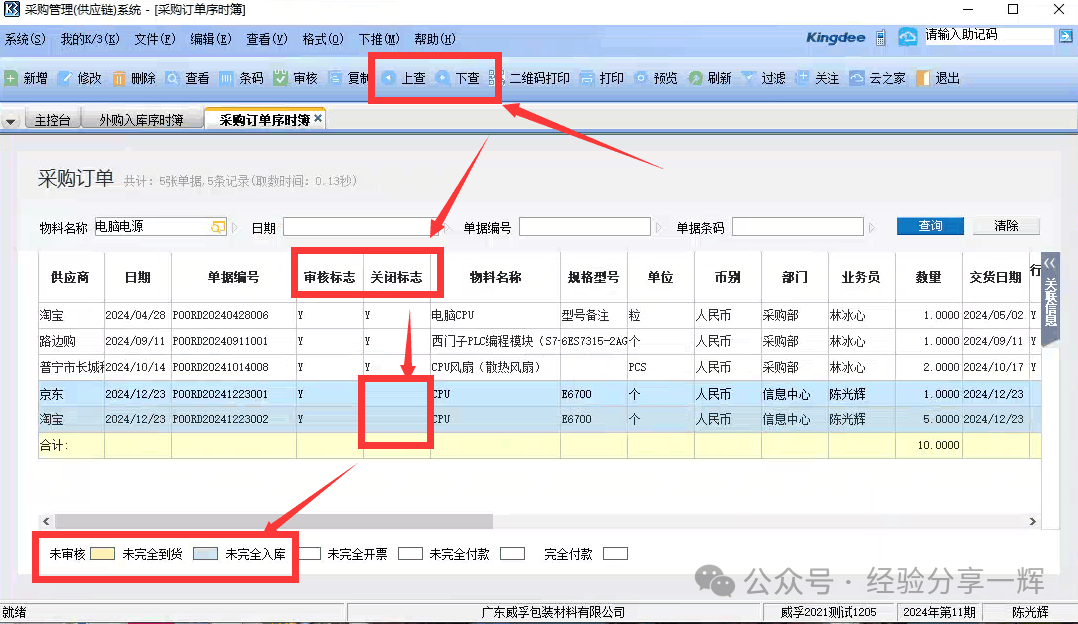Expand the 关联信息 side panel
The height and width of the screenshot is (624, 1078).
[x=1049, y=297]
